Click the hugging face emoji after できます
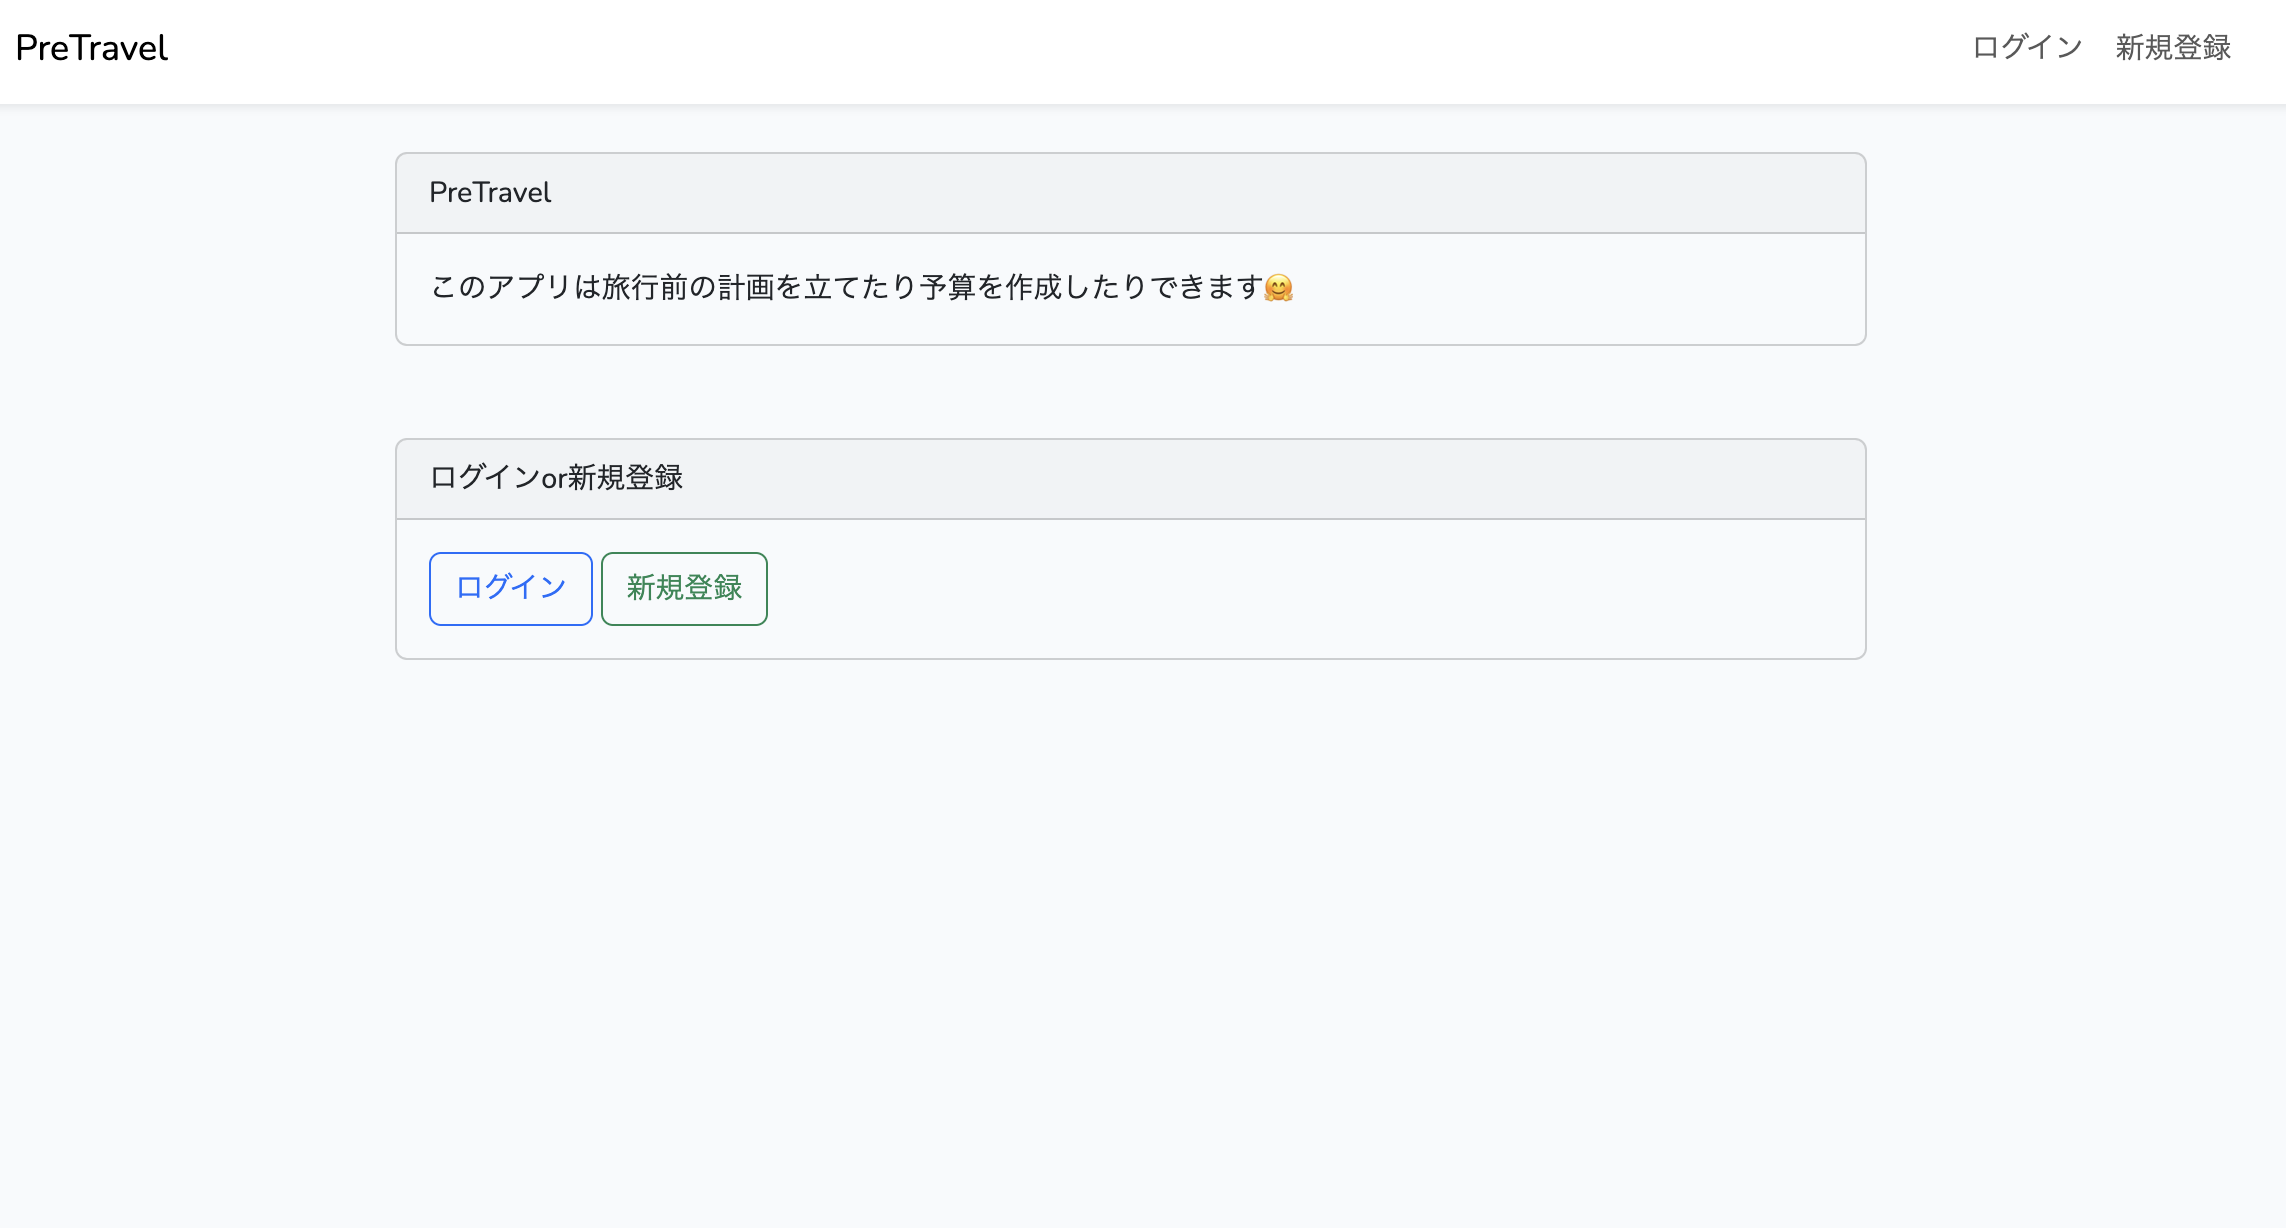Image resolution: width=2286 pixels, height=1228 pixels. [1279, 288]
